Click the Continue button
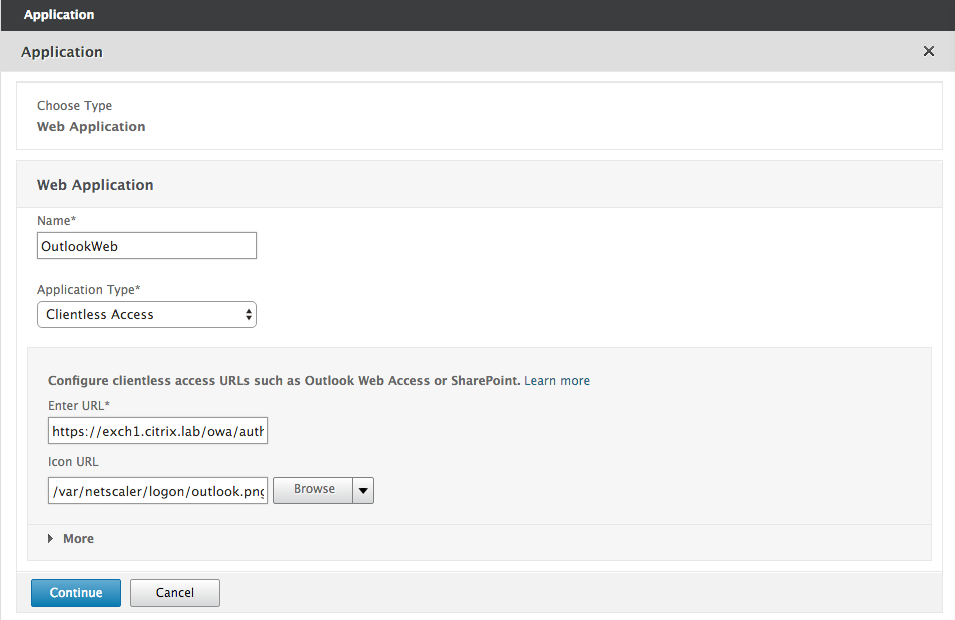The width and height of the screenshot is (955, 620). [x=76, y=593]
